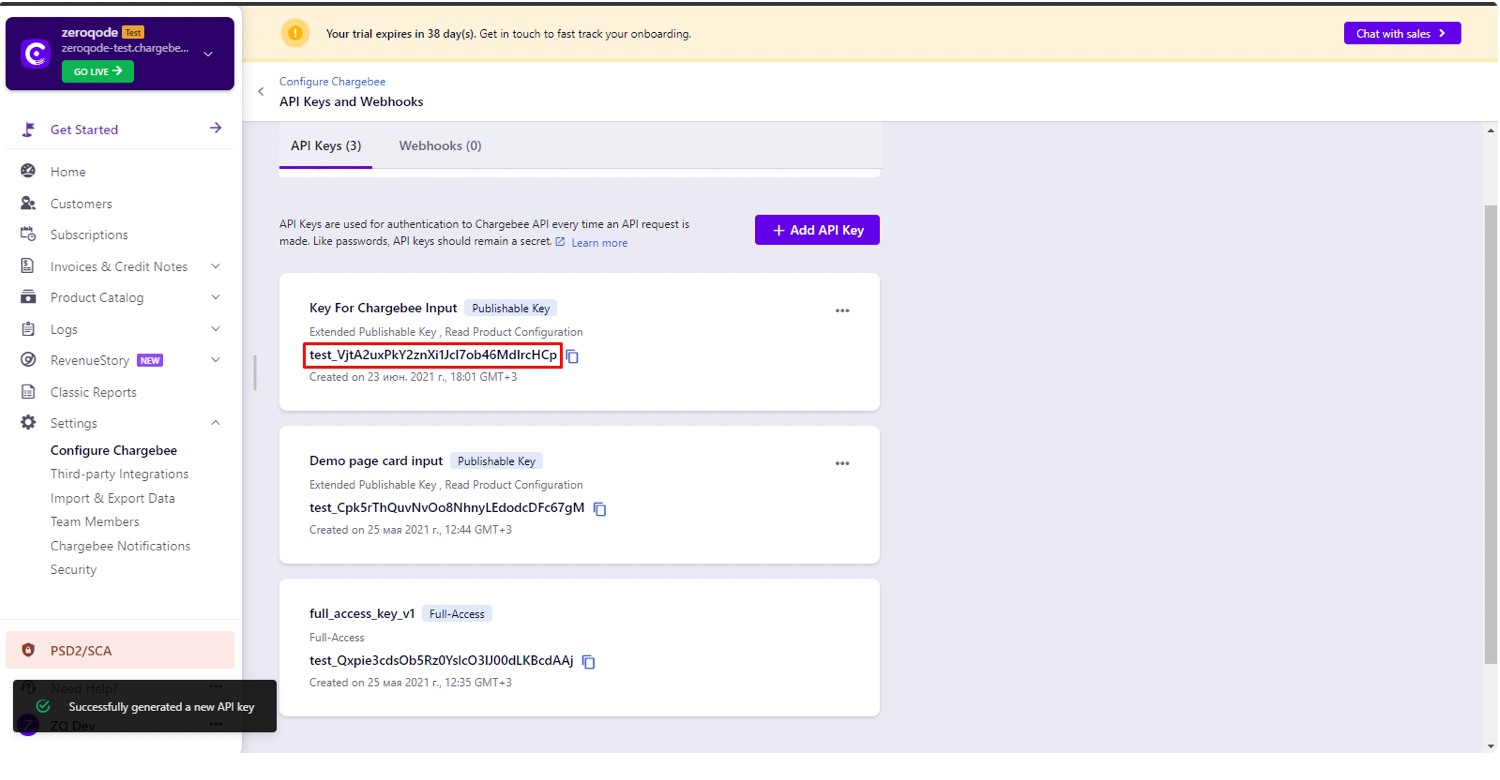
Task: Click the Product Catalog box icon
Action: coord(28,297)
